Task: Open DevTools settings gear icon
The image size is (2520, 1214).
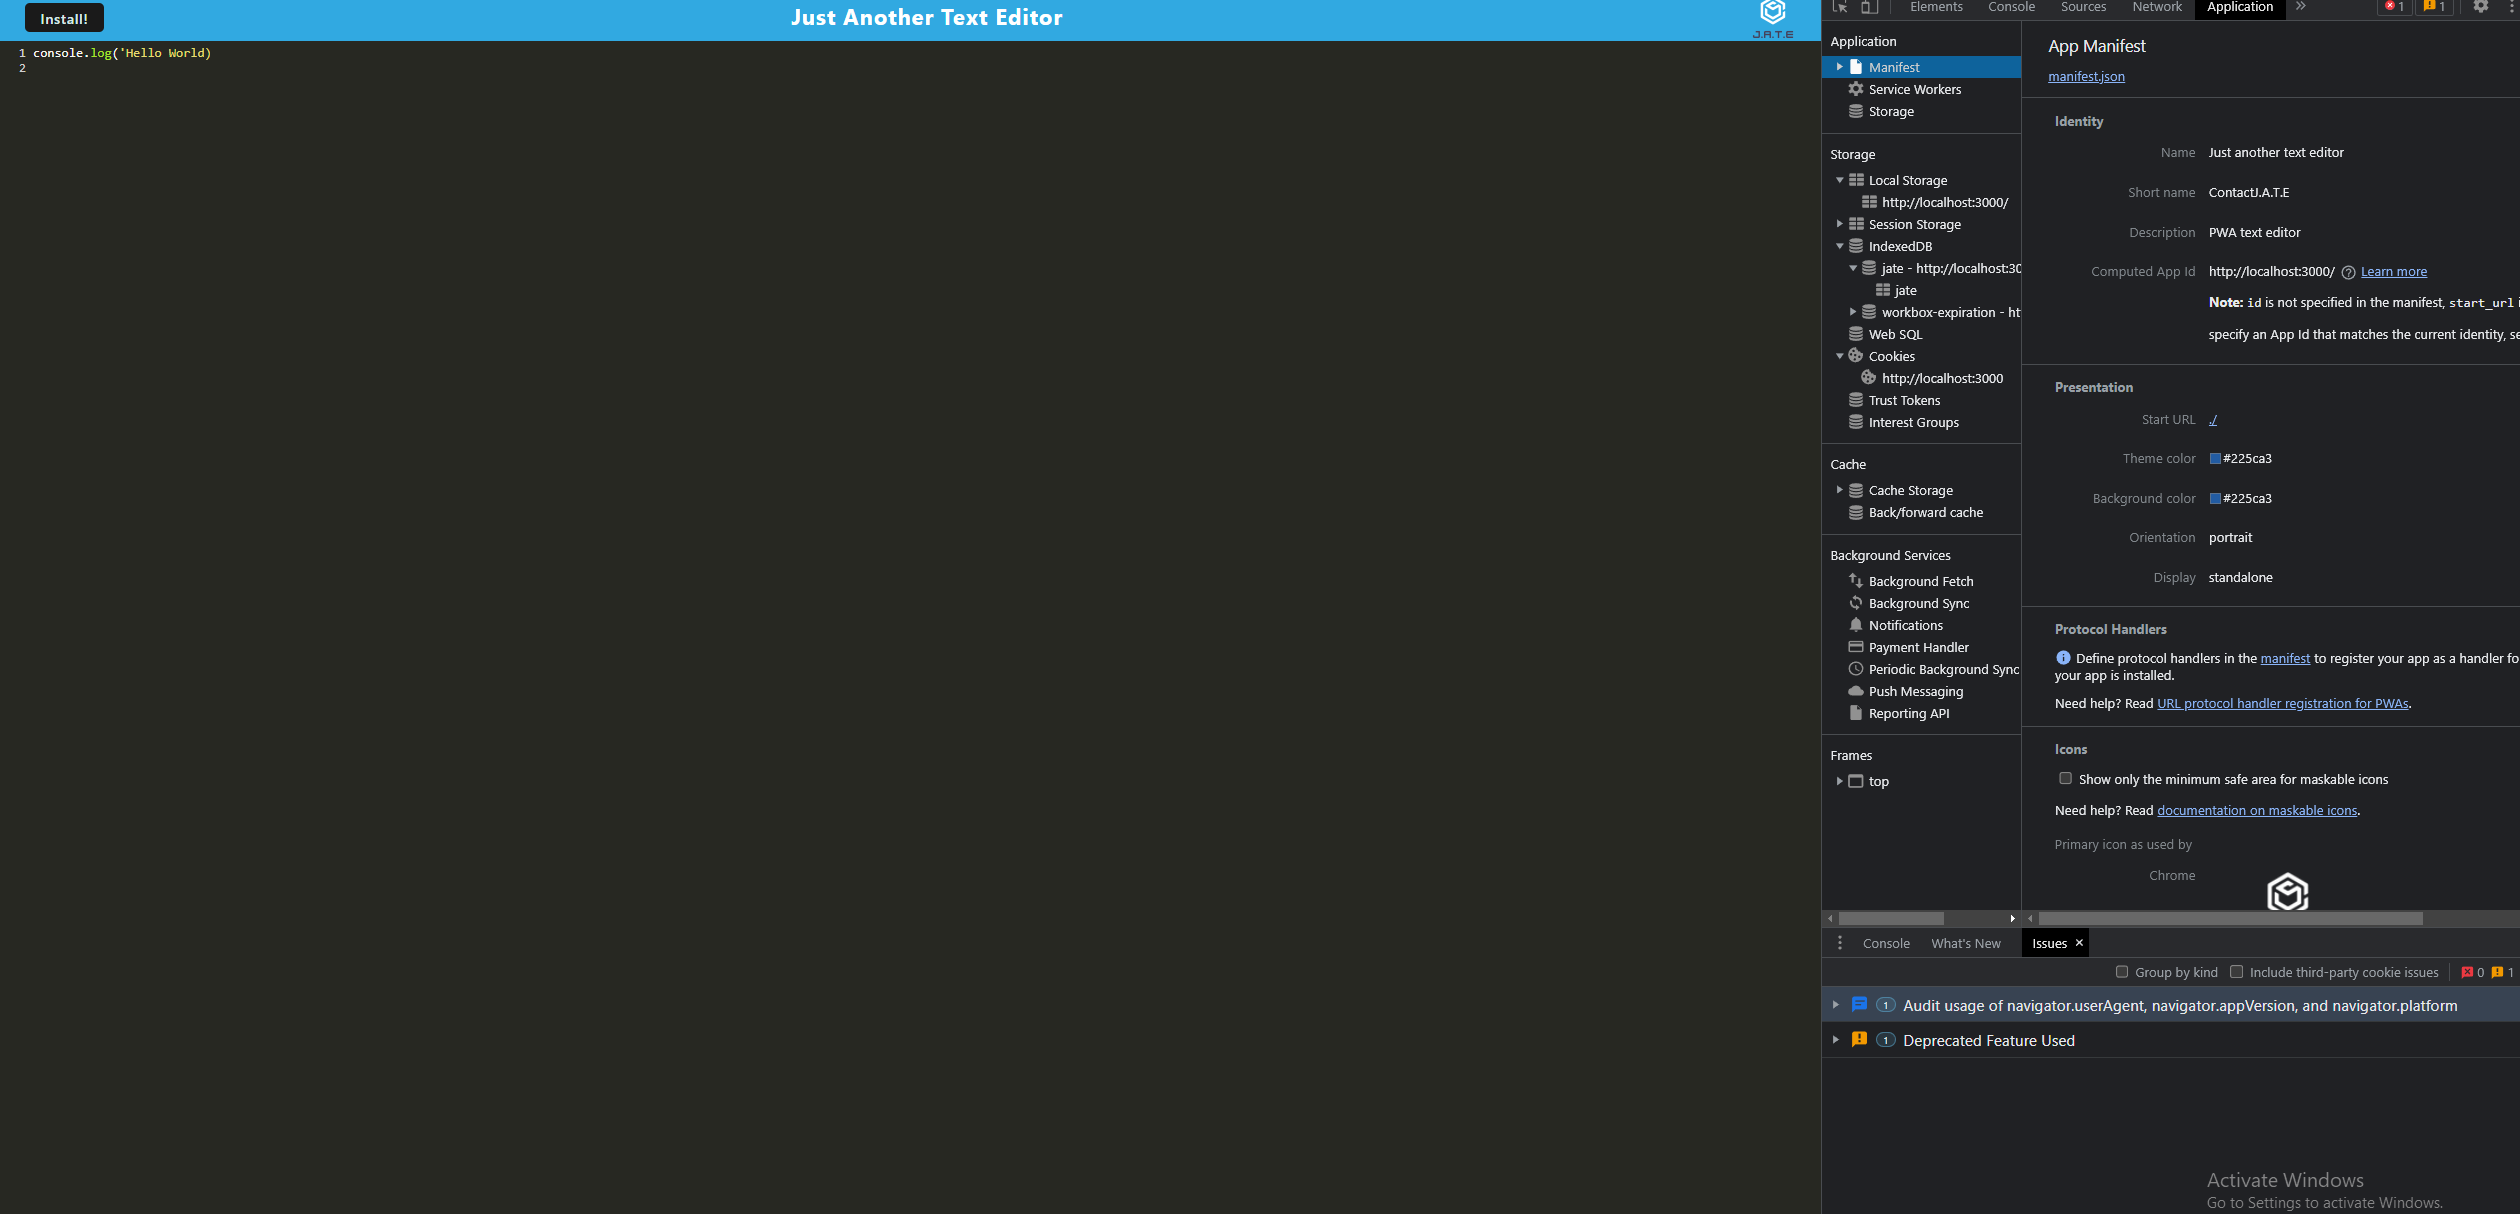Action: pos(2480,7)
